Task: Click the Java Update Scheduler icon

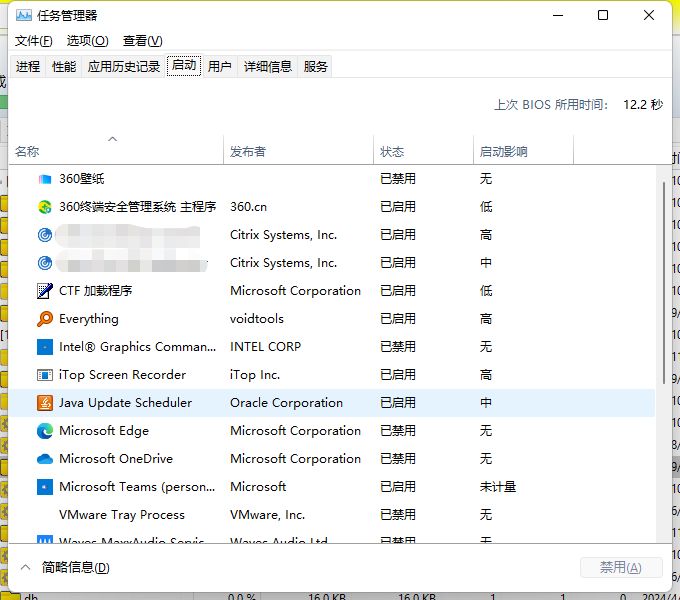Action: (x=45, y=403)
